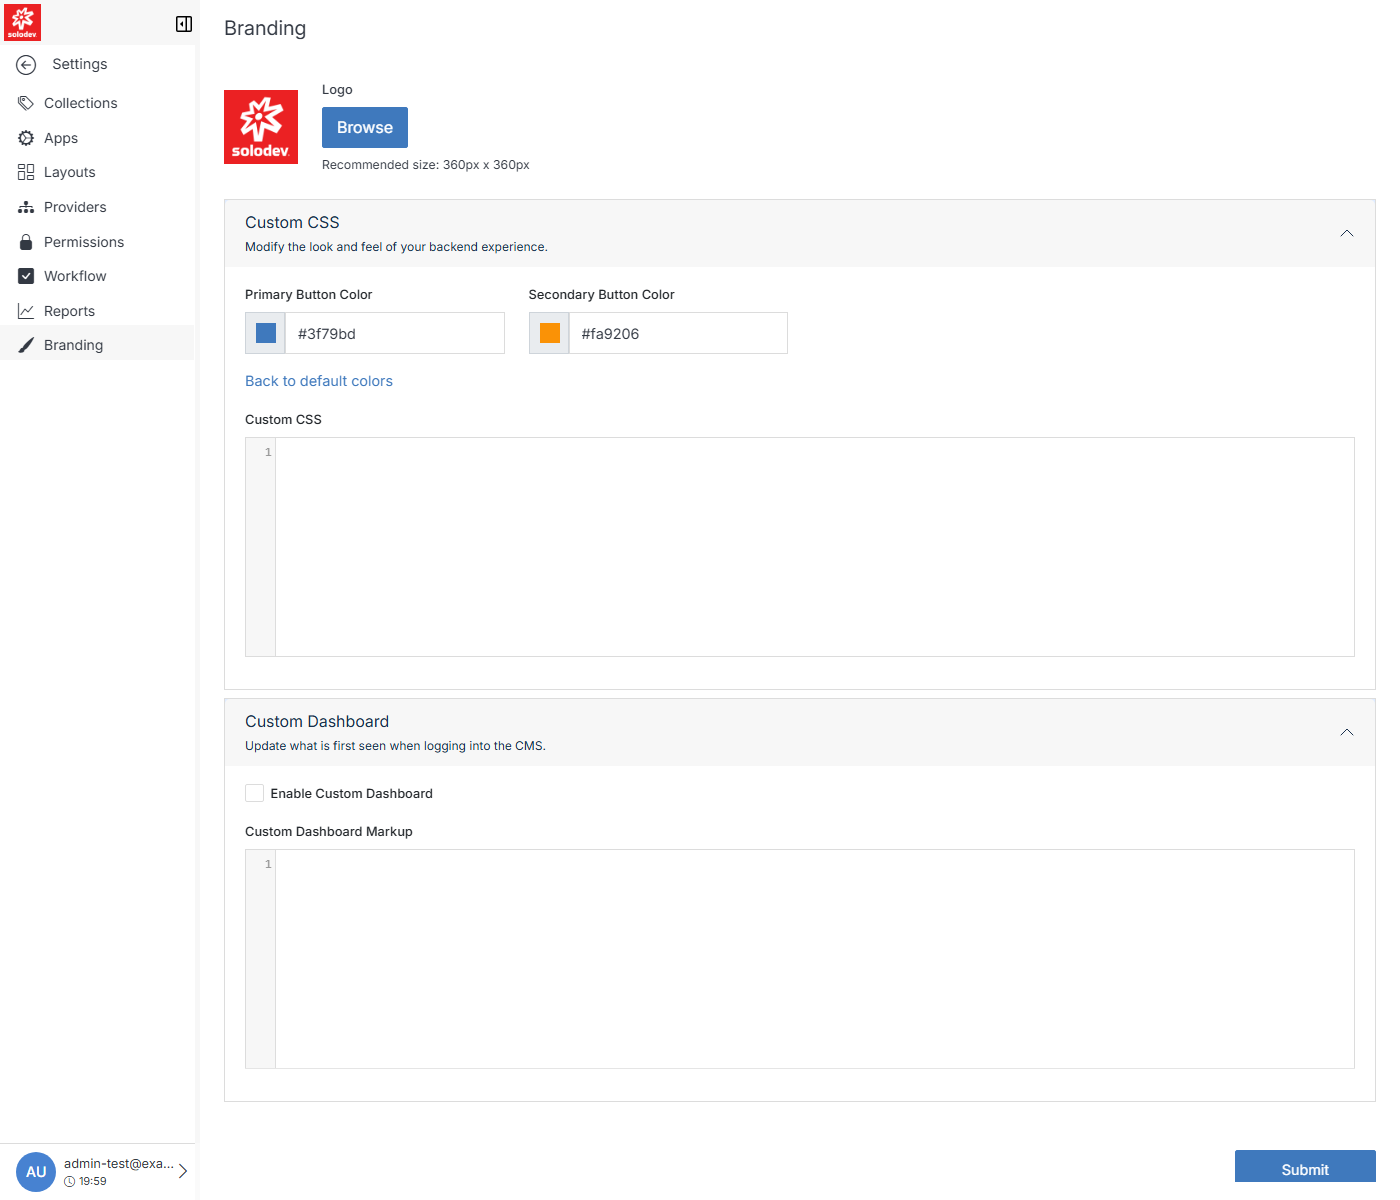Click the Reports chart icon
1400x1200 pixels.
point(26,311)
